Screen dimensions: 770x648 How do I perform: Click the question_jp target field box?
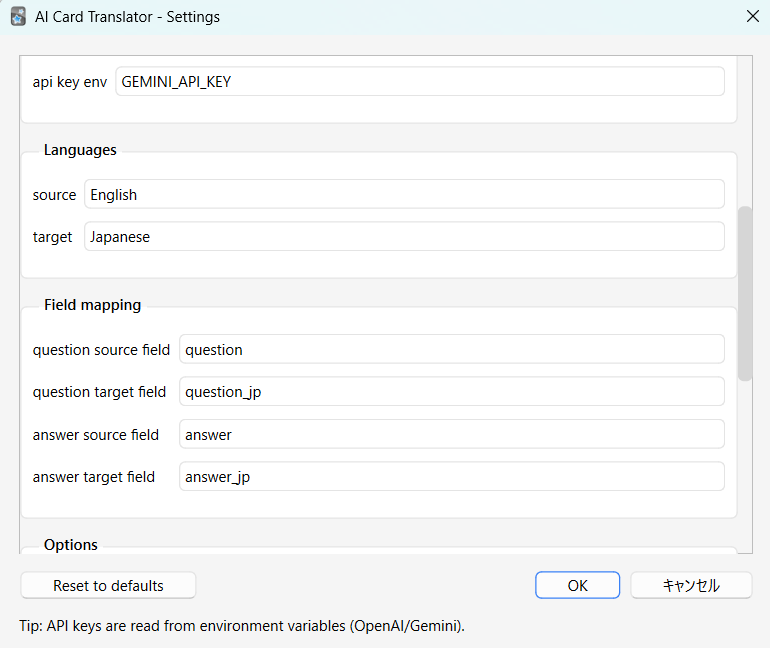point(451,392)
